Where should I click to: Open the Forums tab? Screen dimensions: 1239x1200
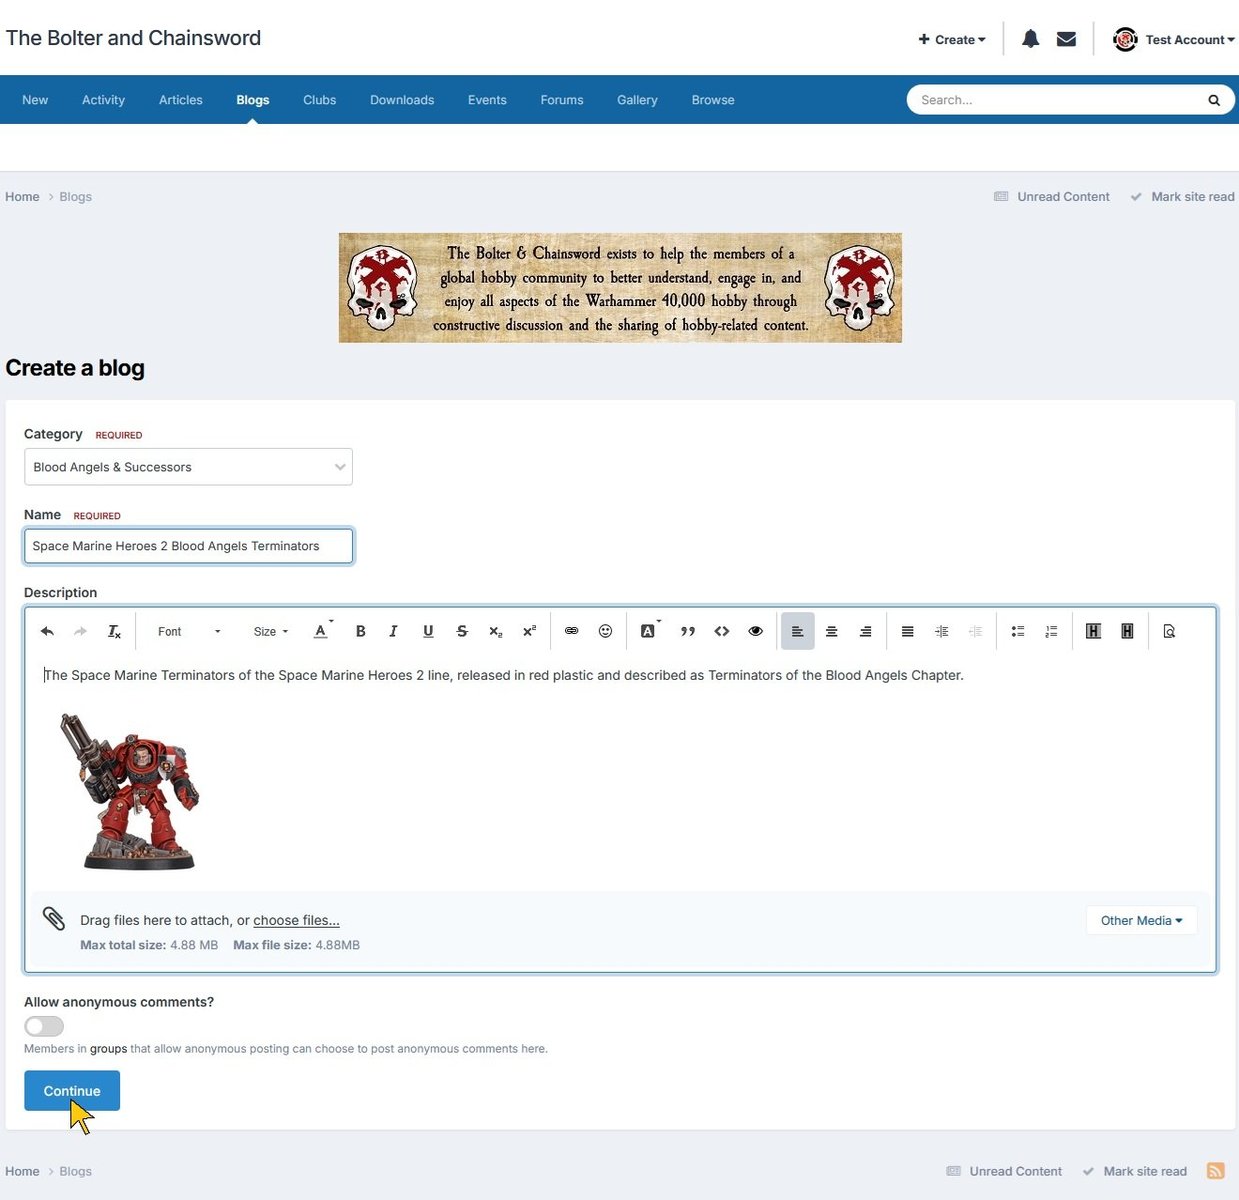pyautogui.click(x=562, y=100)
